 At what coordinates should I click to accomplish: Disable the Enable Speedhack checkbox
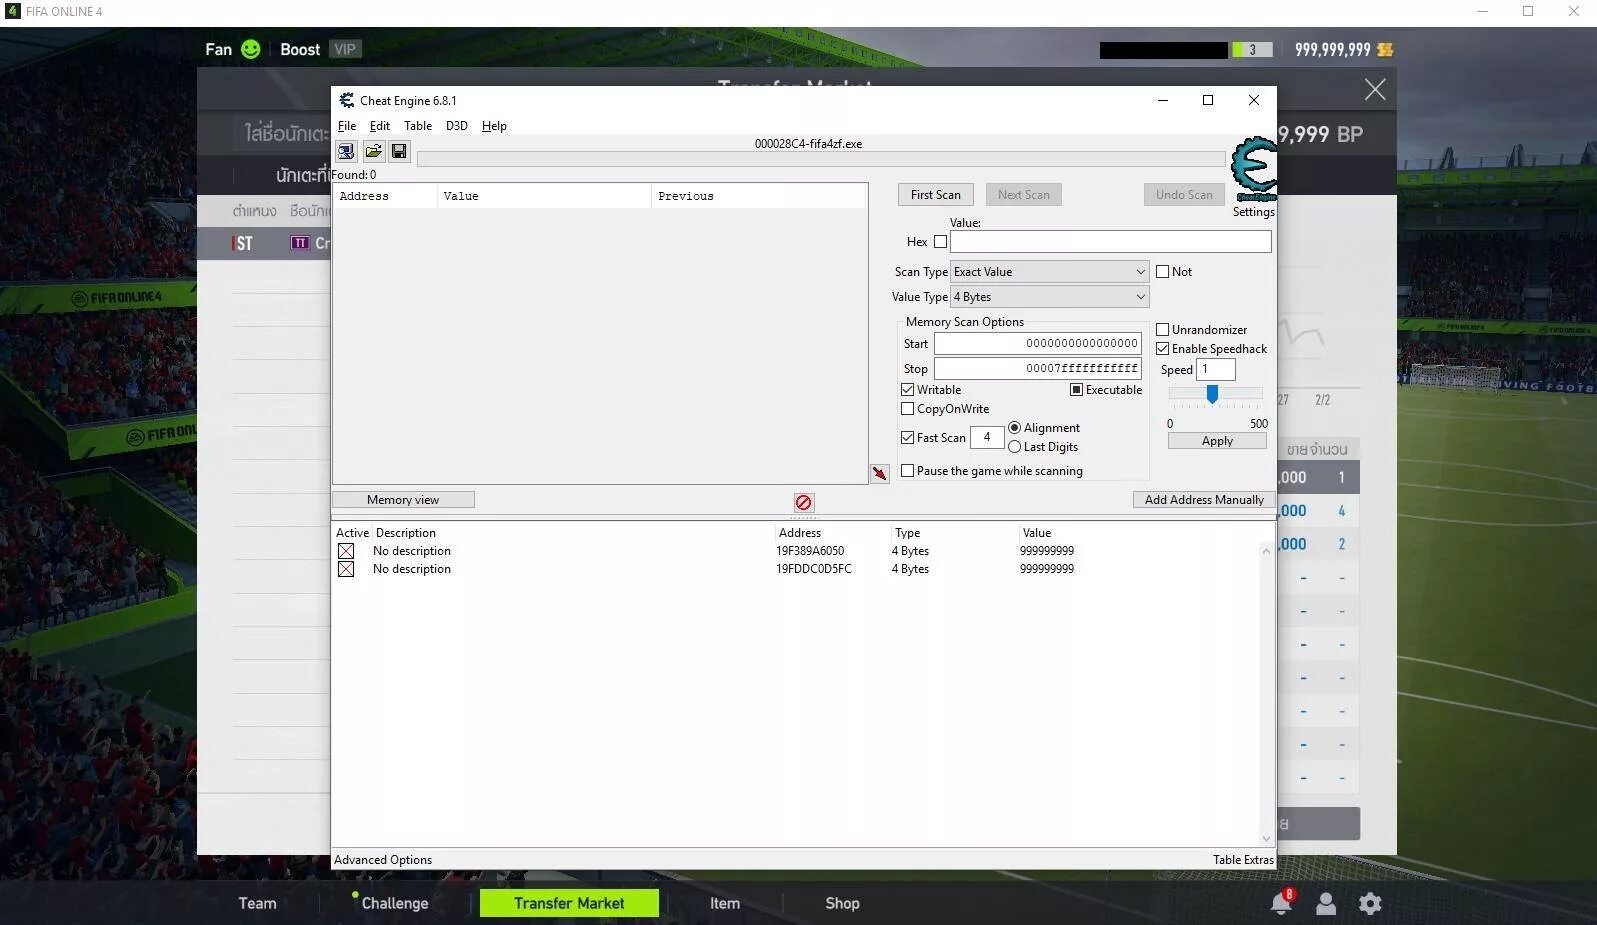coord(1162,349)
